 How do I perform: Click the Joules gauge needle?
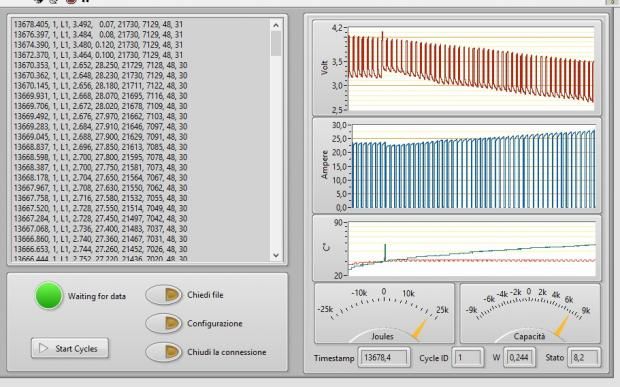(x=419, y=329)
